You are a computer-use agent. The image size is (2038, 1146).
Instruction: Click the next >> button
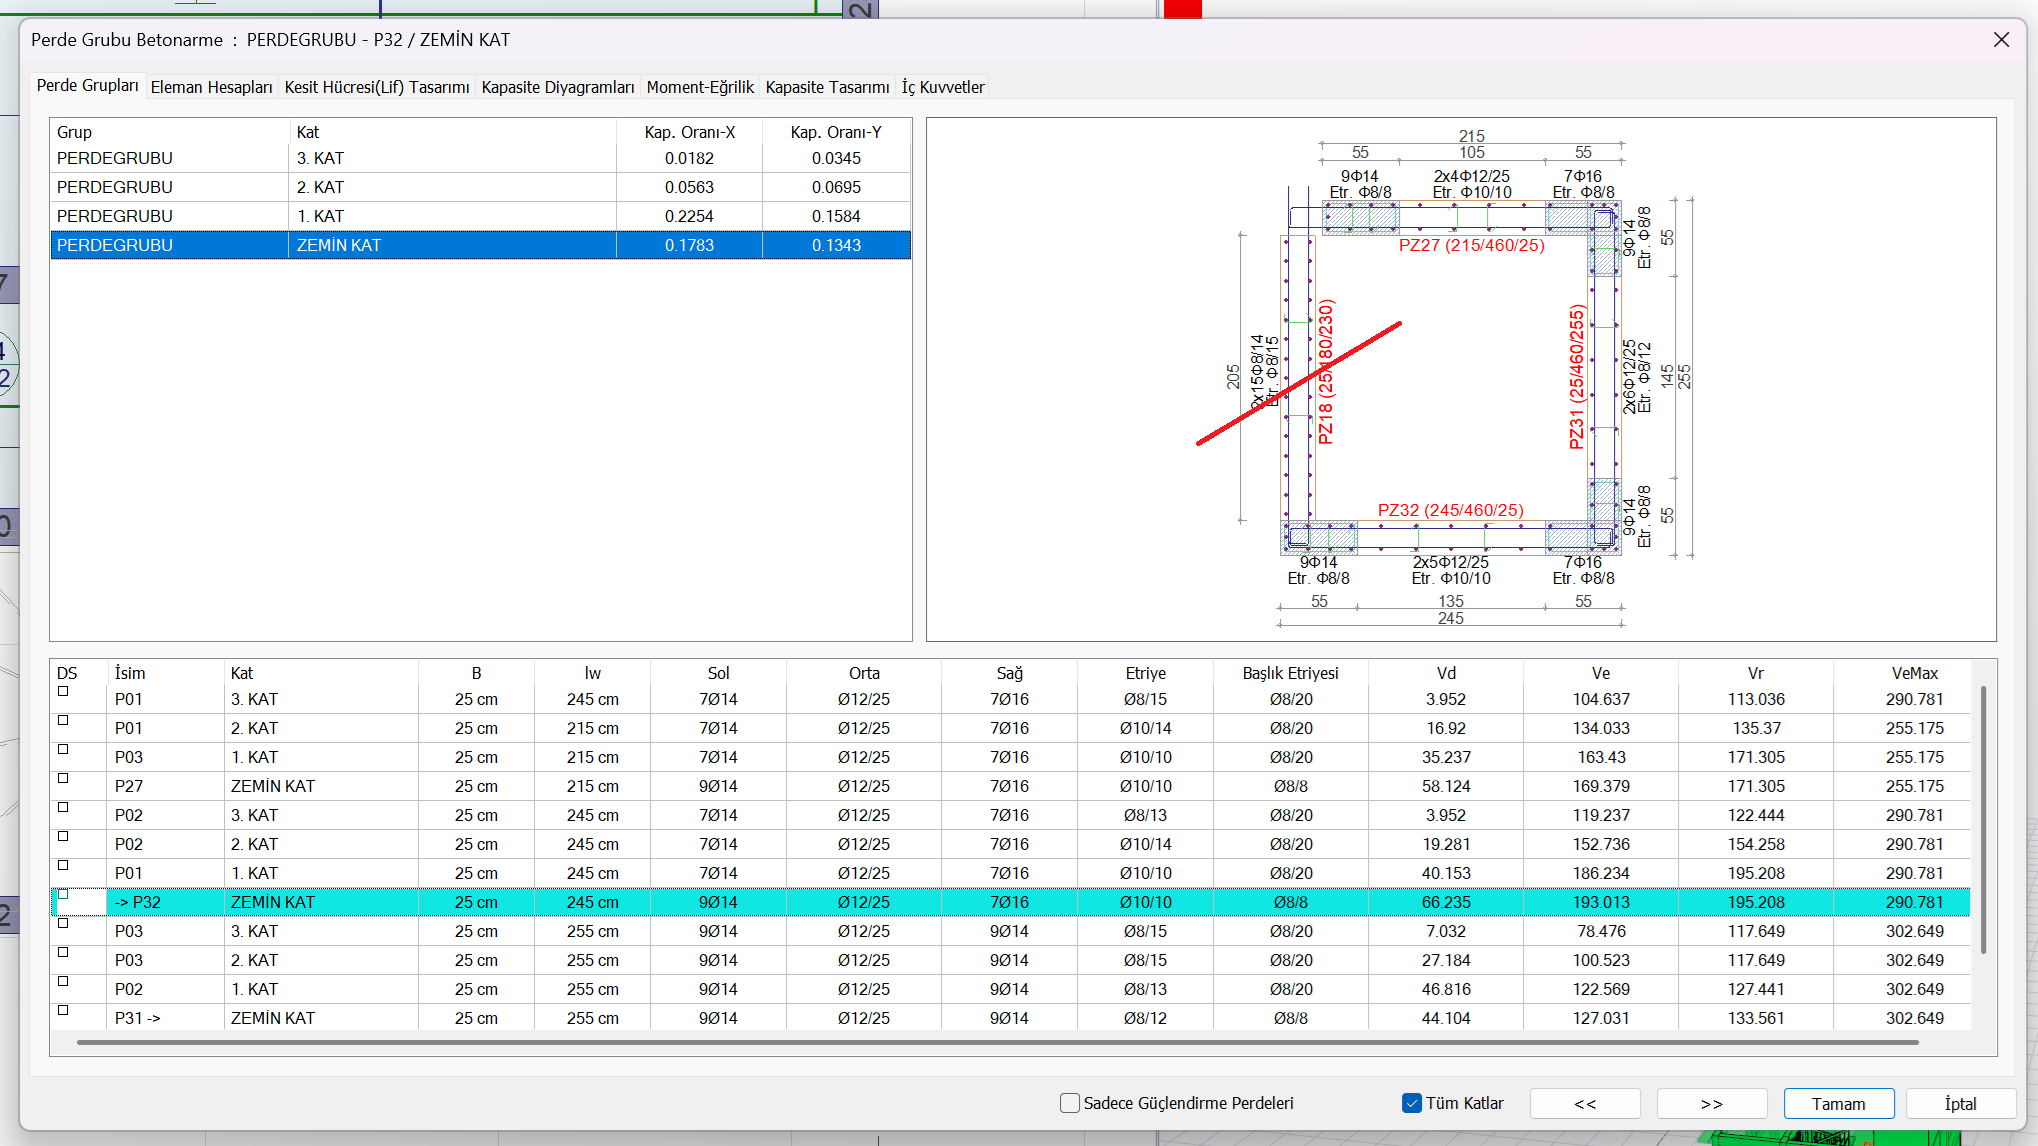[x=1711, y=1103]
